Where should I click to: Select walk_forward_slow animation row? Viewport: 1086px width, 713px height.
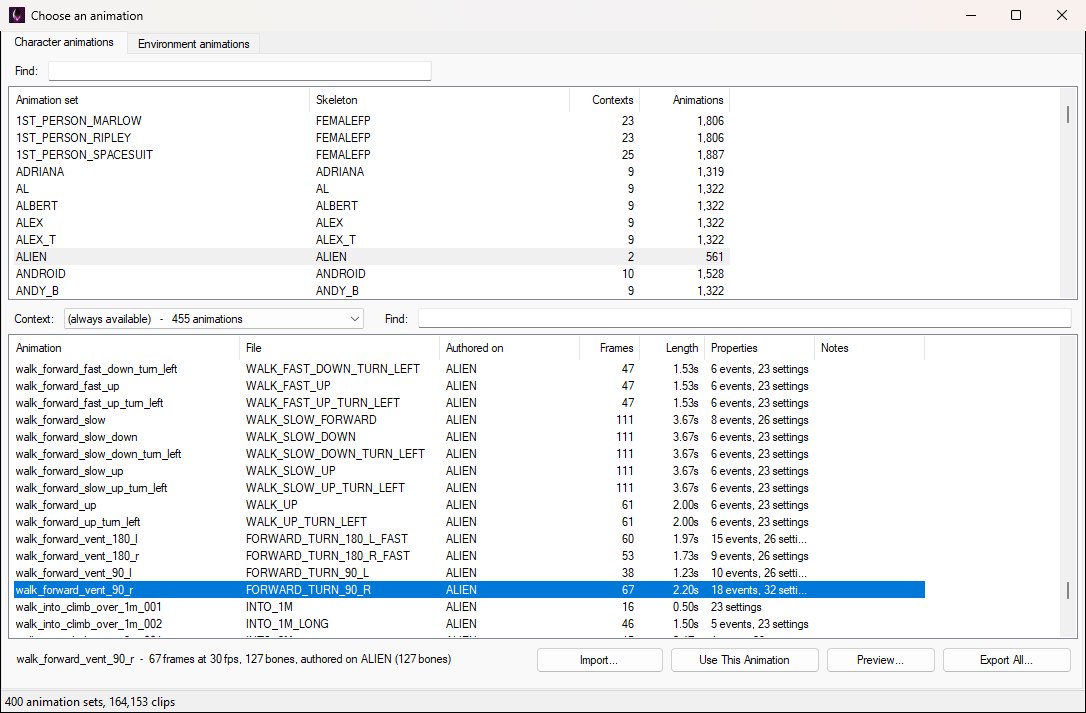(x=469, y=420)
